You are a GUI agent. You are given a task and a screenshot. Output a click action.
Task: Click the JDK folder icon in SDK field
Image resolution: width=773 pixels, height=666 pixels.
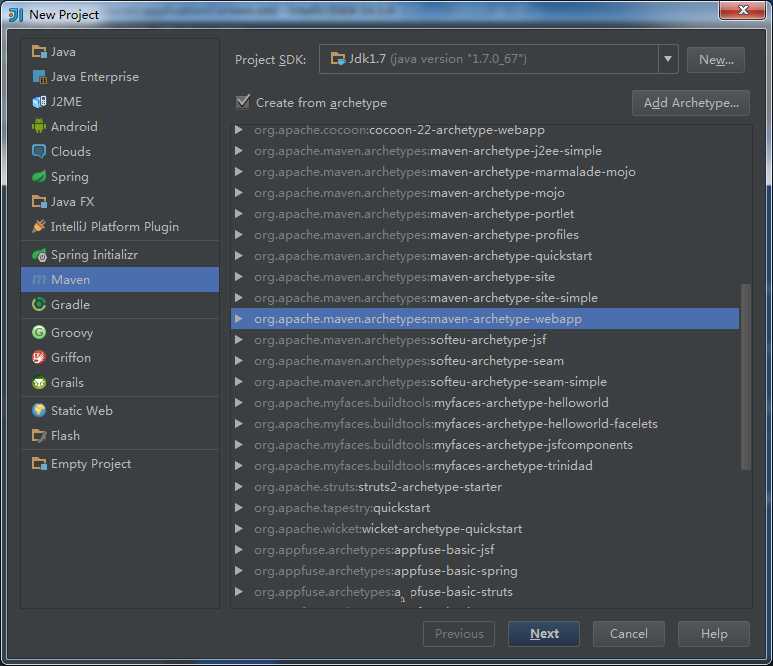click(338, 59)
